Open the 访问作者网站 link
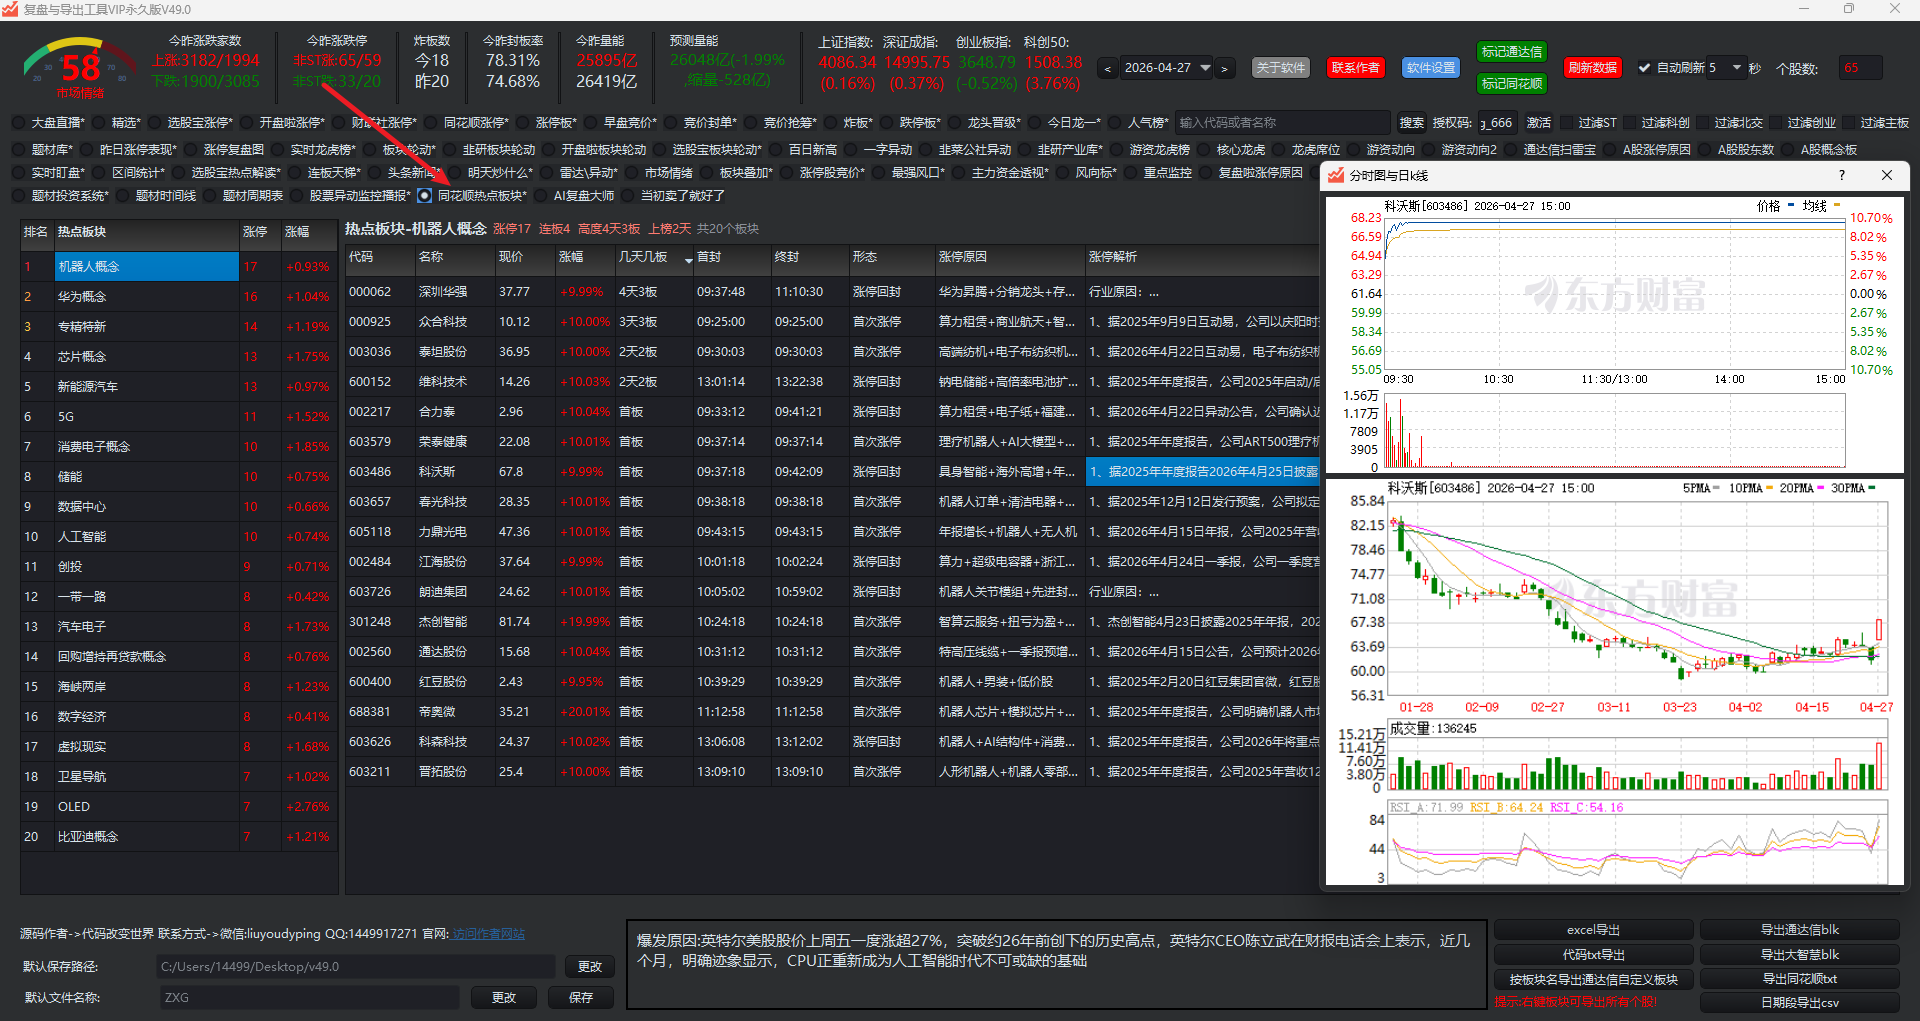This screenshot has width=1920, height=1021. (x=488, y=934)
